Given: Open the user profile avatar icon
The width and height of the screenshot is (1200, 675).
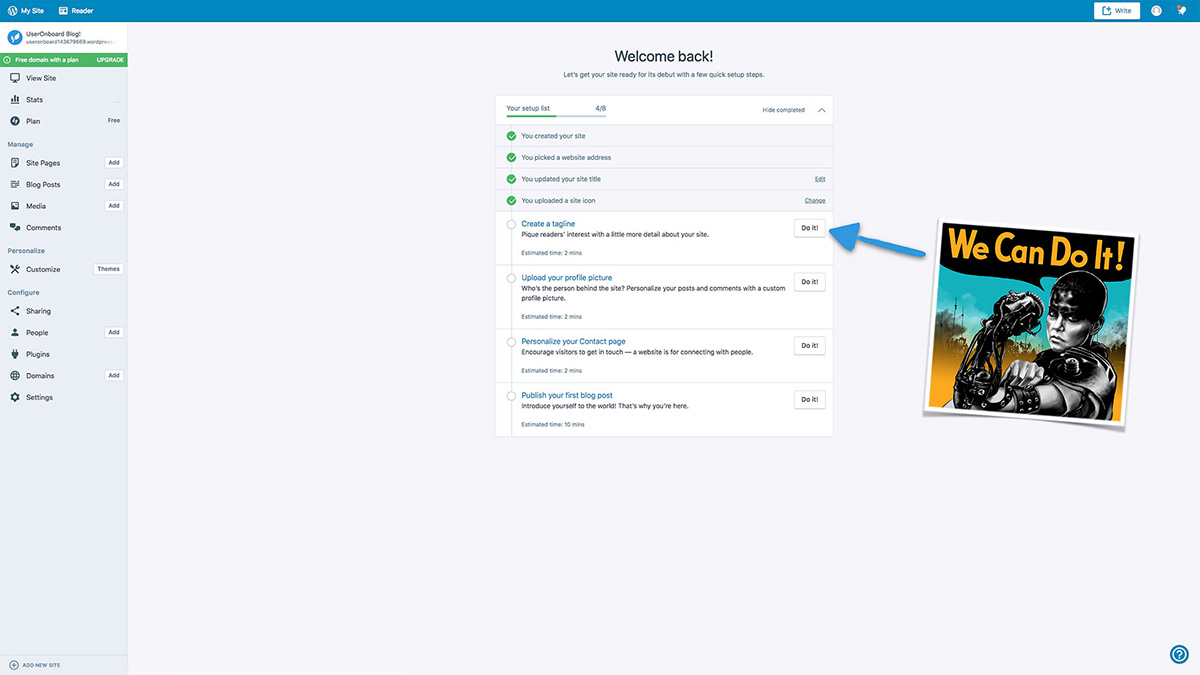Looking at the screenshot, I should (1156, 11).
